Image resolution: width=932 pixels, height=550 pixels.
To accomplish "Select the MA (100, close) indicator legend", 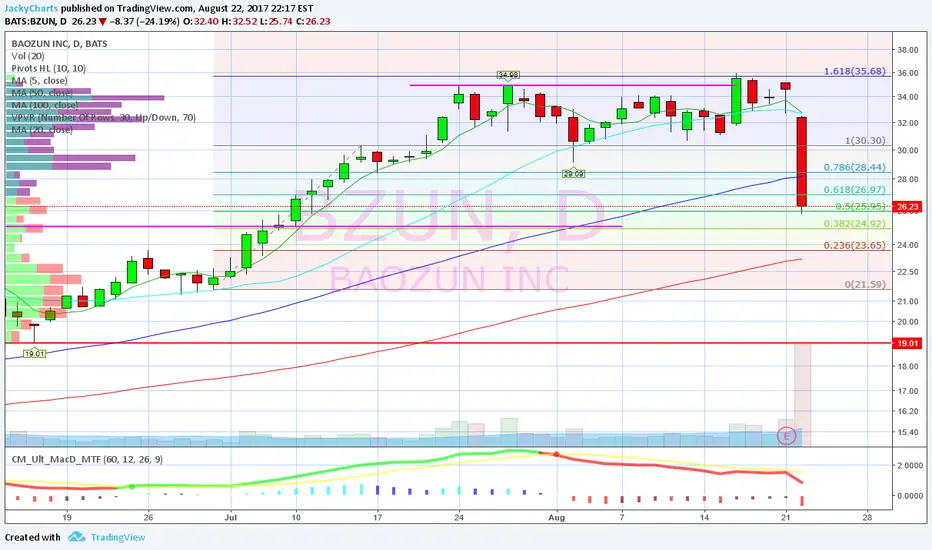I will pyautogui.click(x=45, y=105).
